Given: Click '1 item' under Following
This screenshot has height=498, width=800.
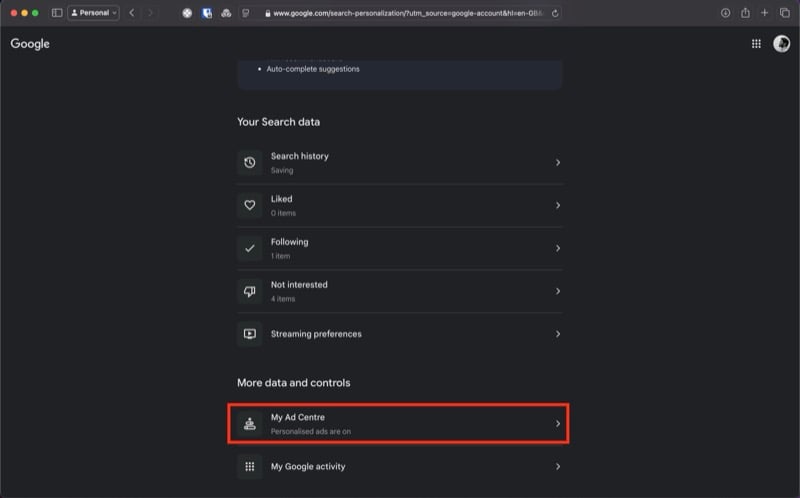Looking at the screenshot, I should (280, 256).
